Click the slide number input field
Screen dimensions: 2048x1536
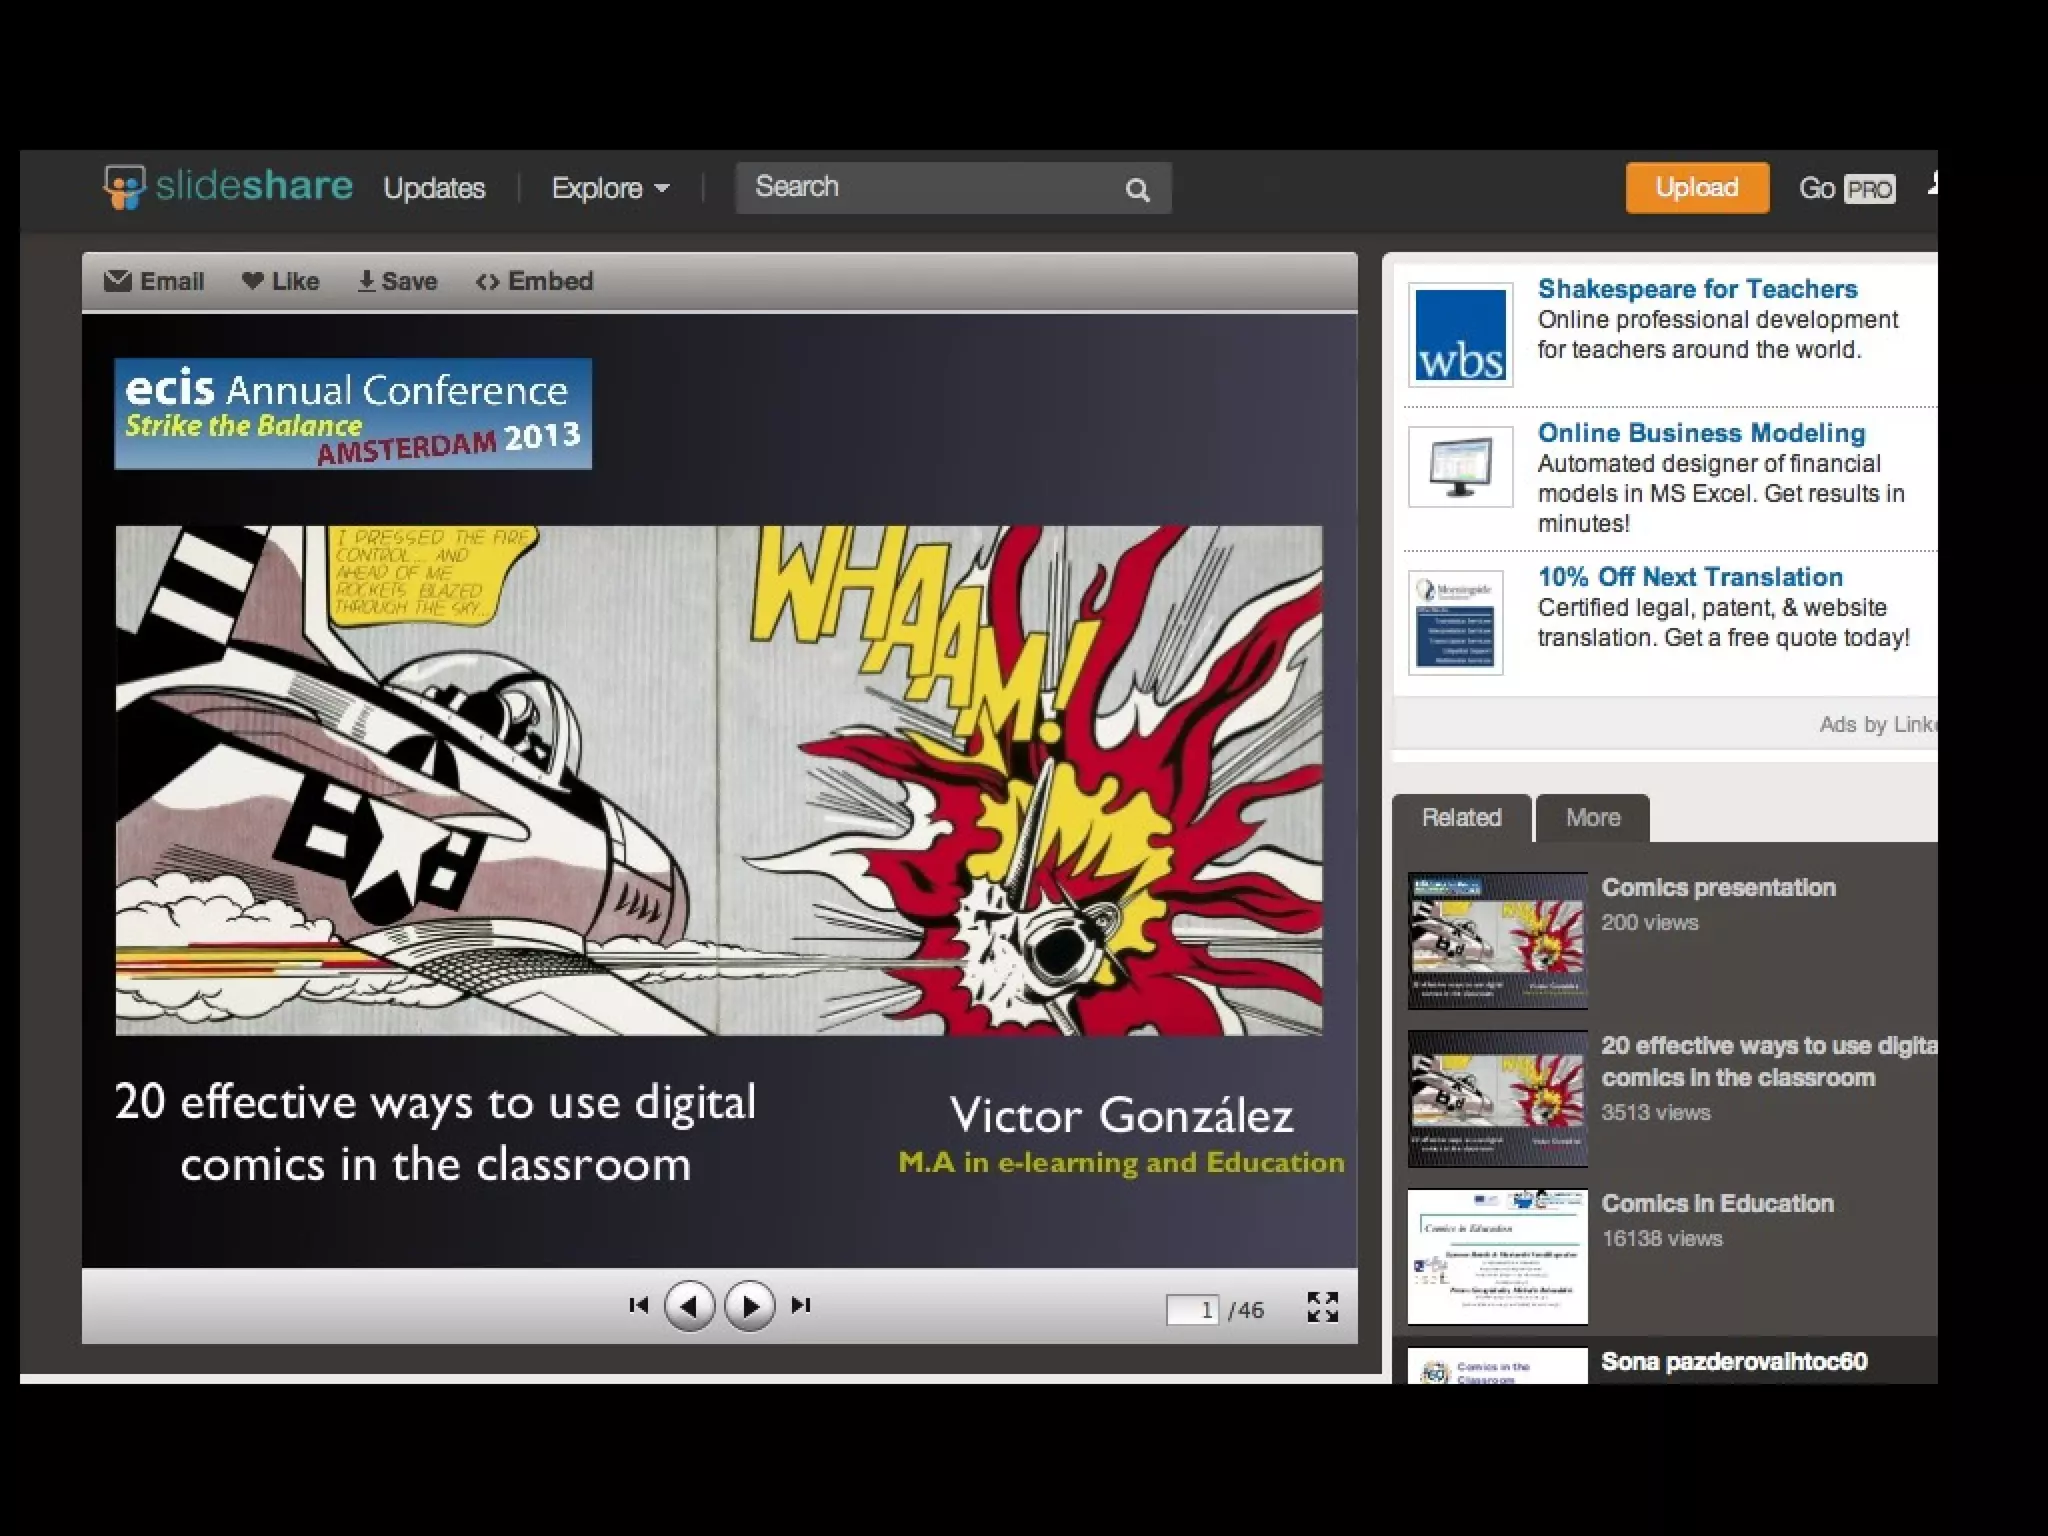pyautogui.click(x=1192, y=1309)
